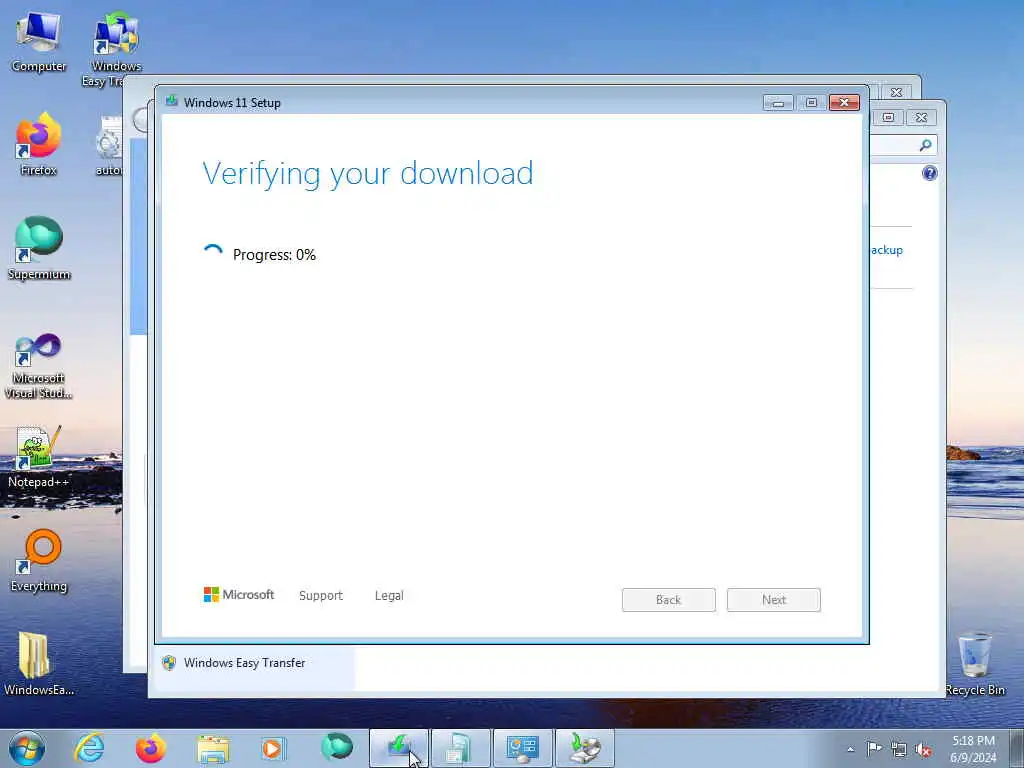Click the muted volume tray icon
This screenshot has width=1024, height=768.
923,749
